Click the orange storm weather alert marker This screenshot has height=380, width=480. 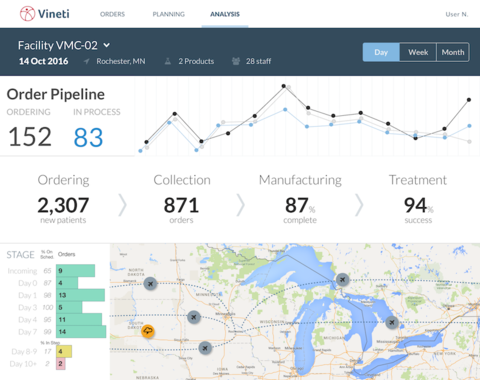point(148,331)
